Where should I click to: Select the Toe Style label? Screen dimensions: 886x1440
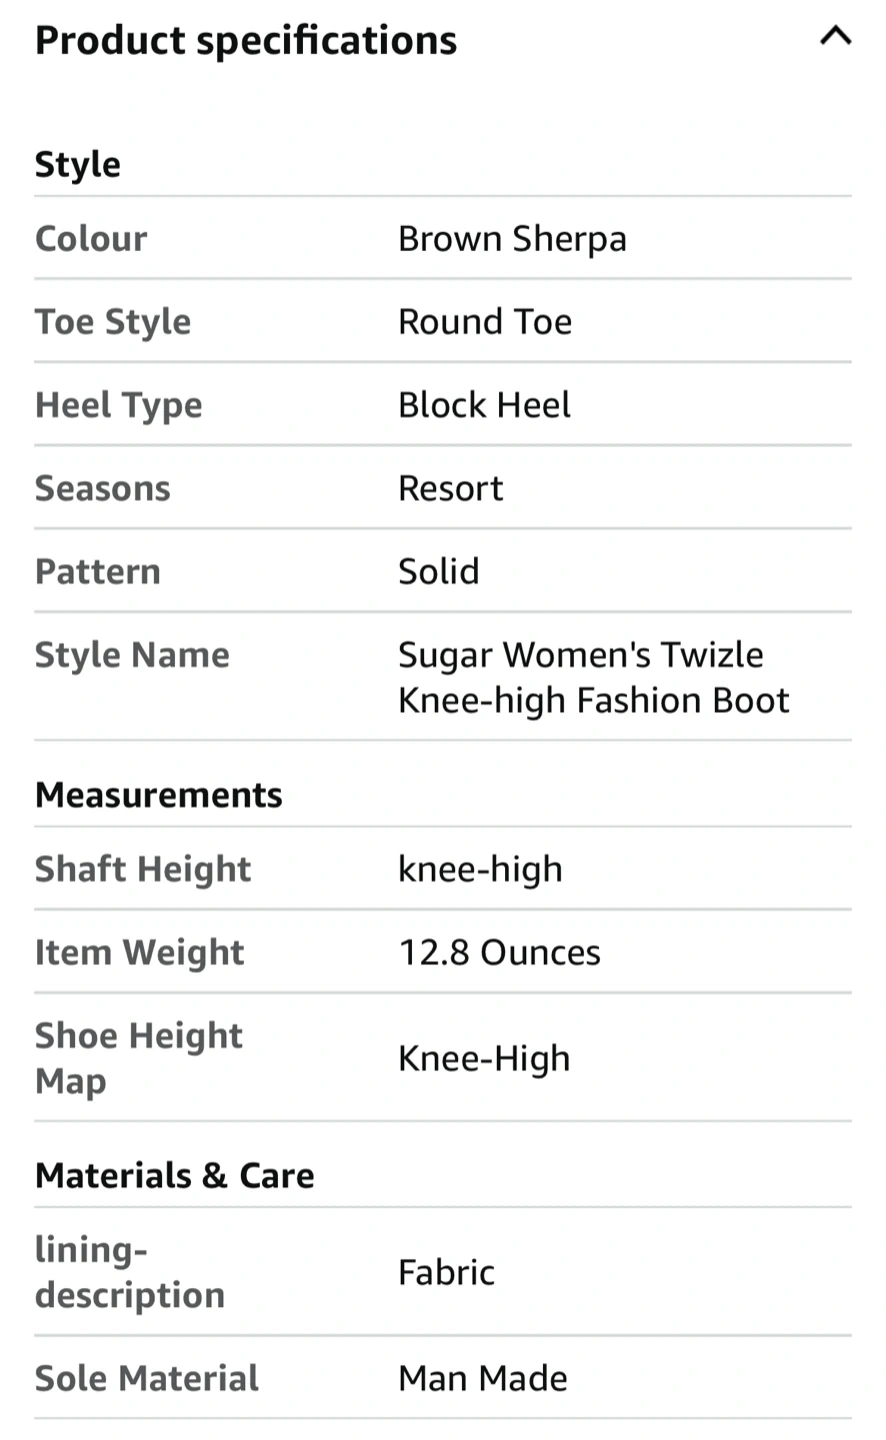click(x=113, y=322)
